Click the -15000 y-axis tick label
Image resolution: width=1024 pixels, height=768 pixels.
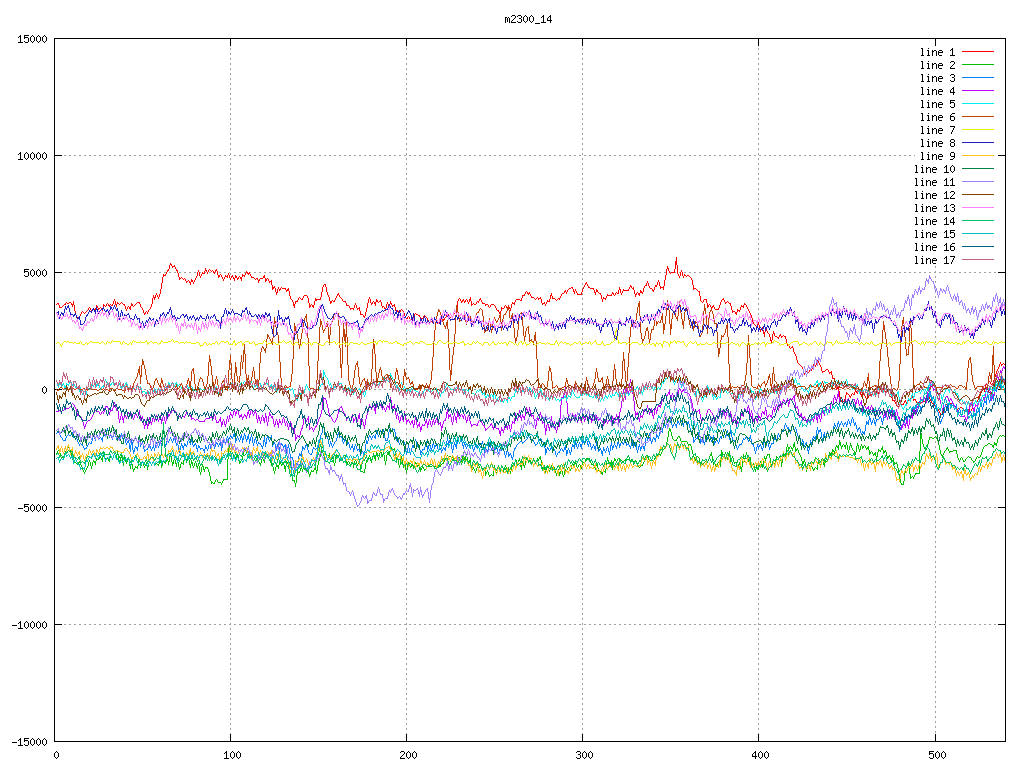coord(30,741)
